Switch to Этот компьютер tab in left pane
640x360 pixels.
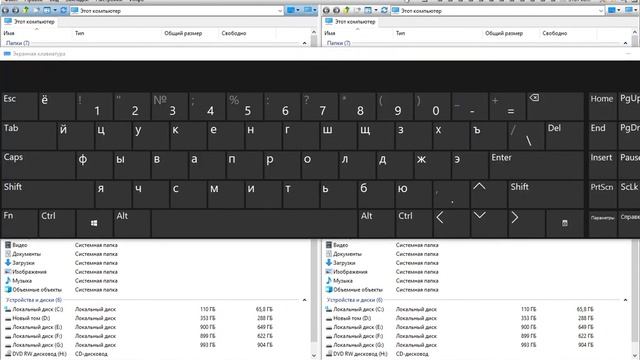point(29,21)
